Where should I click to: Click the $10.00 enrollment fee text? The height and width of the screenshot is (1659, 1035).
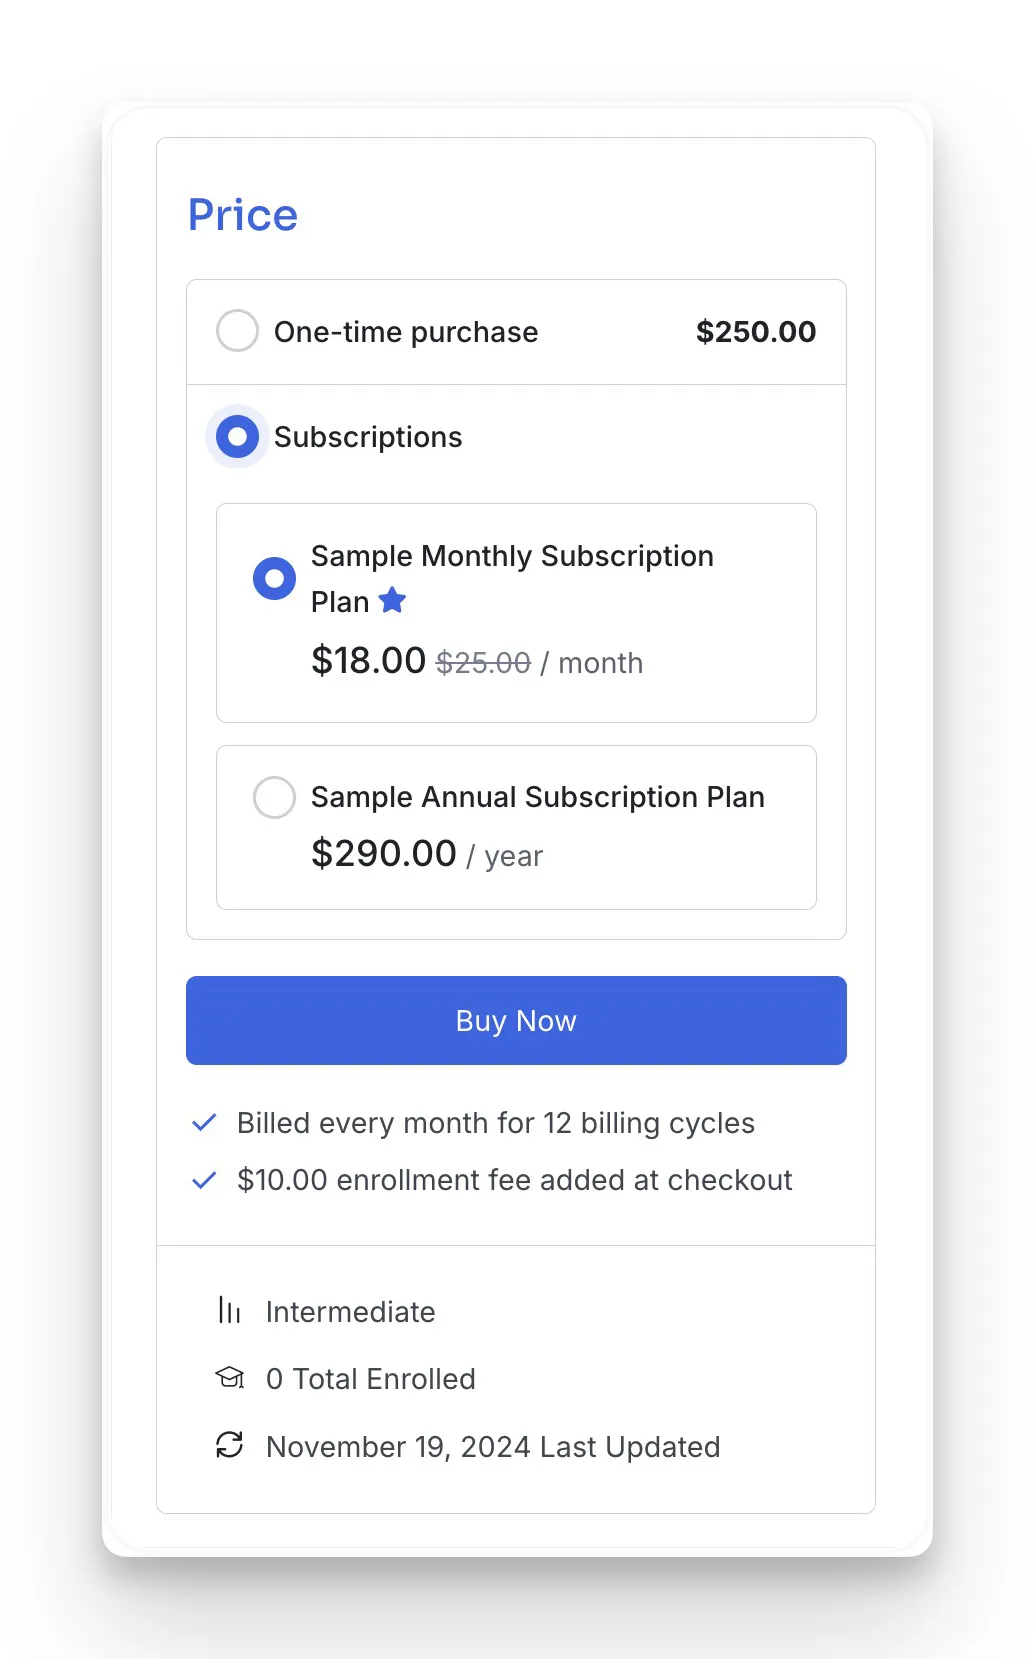click(x=513, y=1180)
